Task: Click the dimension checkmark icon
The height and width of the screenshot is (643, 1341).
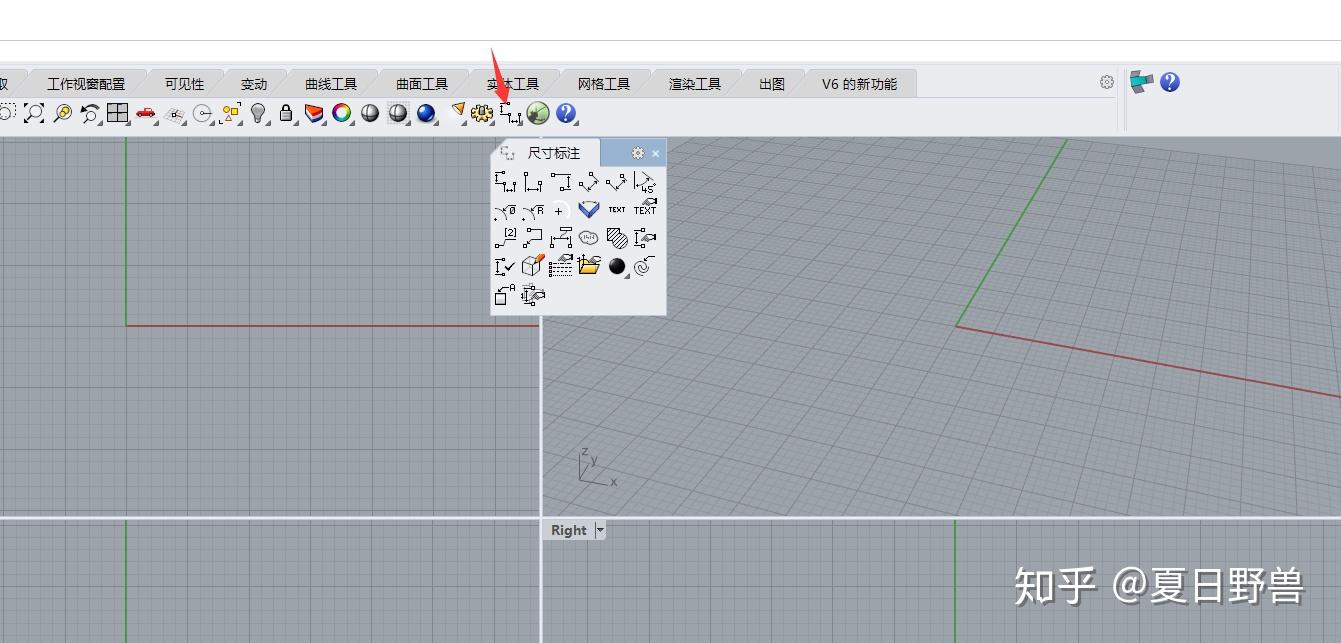Action: point(505,266)
